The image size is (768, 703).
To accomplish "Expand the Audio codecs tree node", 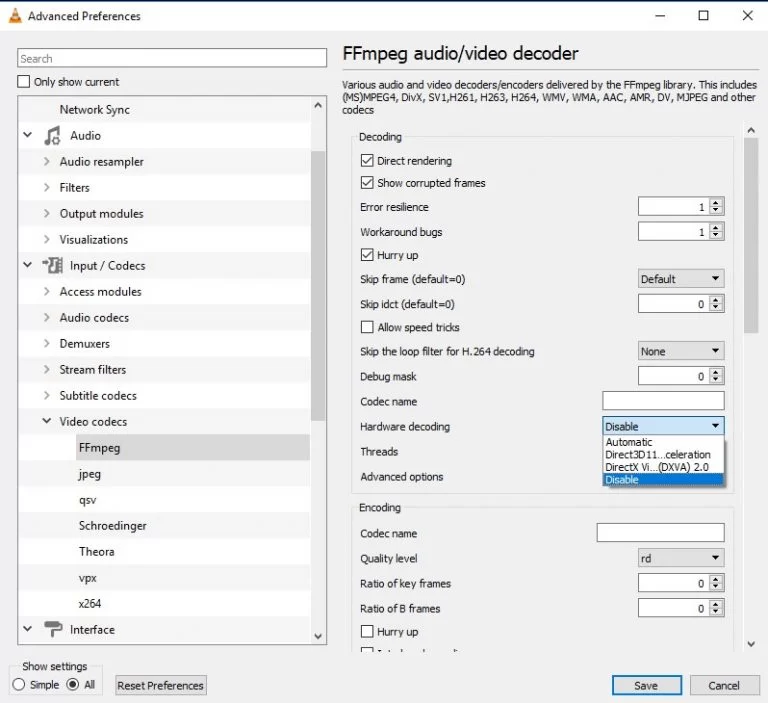I will point(46,318).
